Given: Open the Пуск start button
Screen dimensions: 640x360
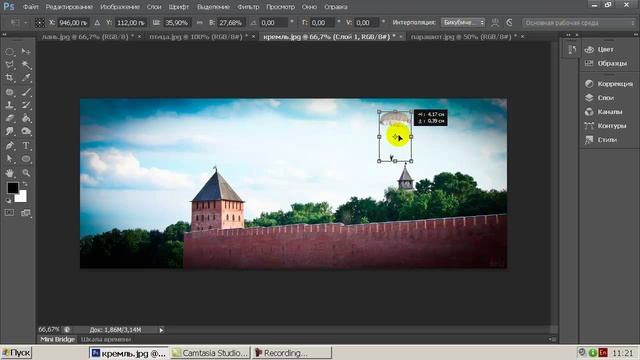Looking at the screenshot, I should click(x=16, y=353).
